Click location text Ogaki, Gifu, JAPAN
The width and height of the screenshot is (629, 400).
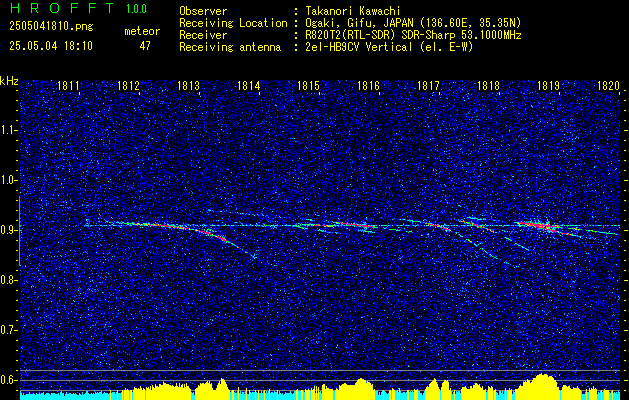pyautogui.click(x=359, y=23)
